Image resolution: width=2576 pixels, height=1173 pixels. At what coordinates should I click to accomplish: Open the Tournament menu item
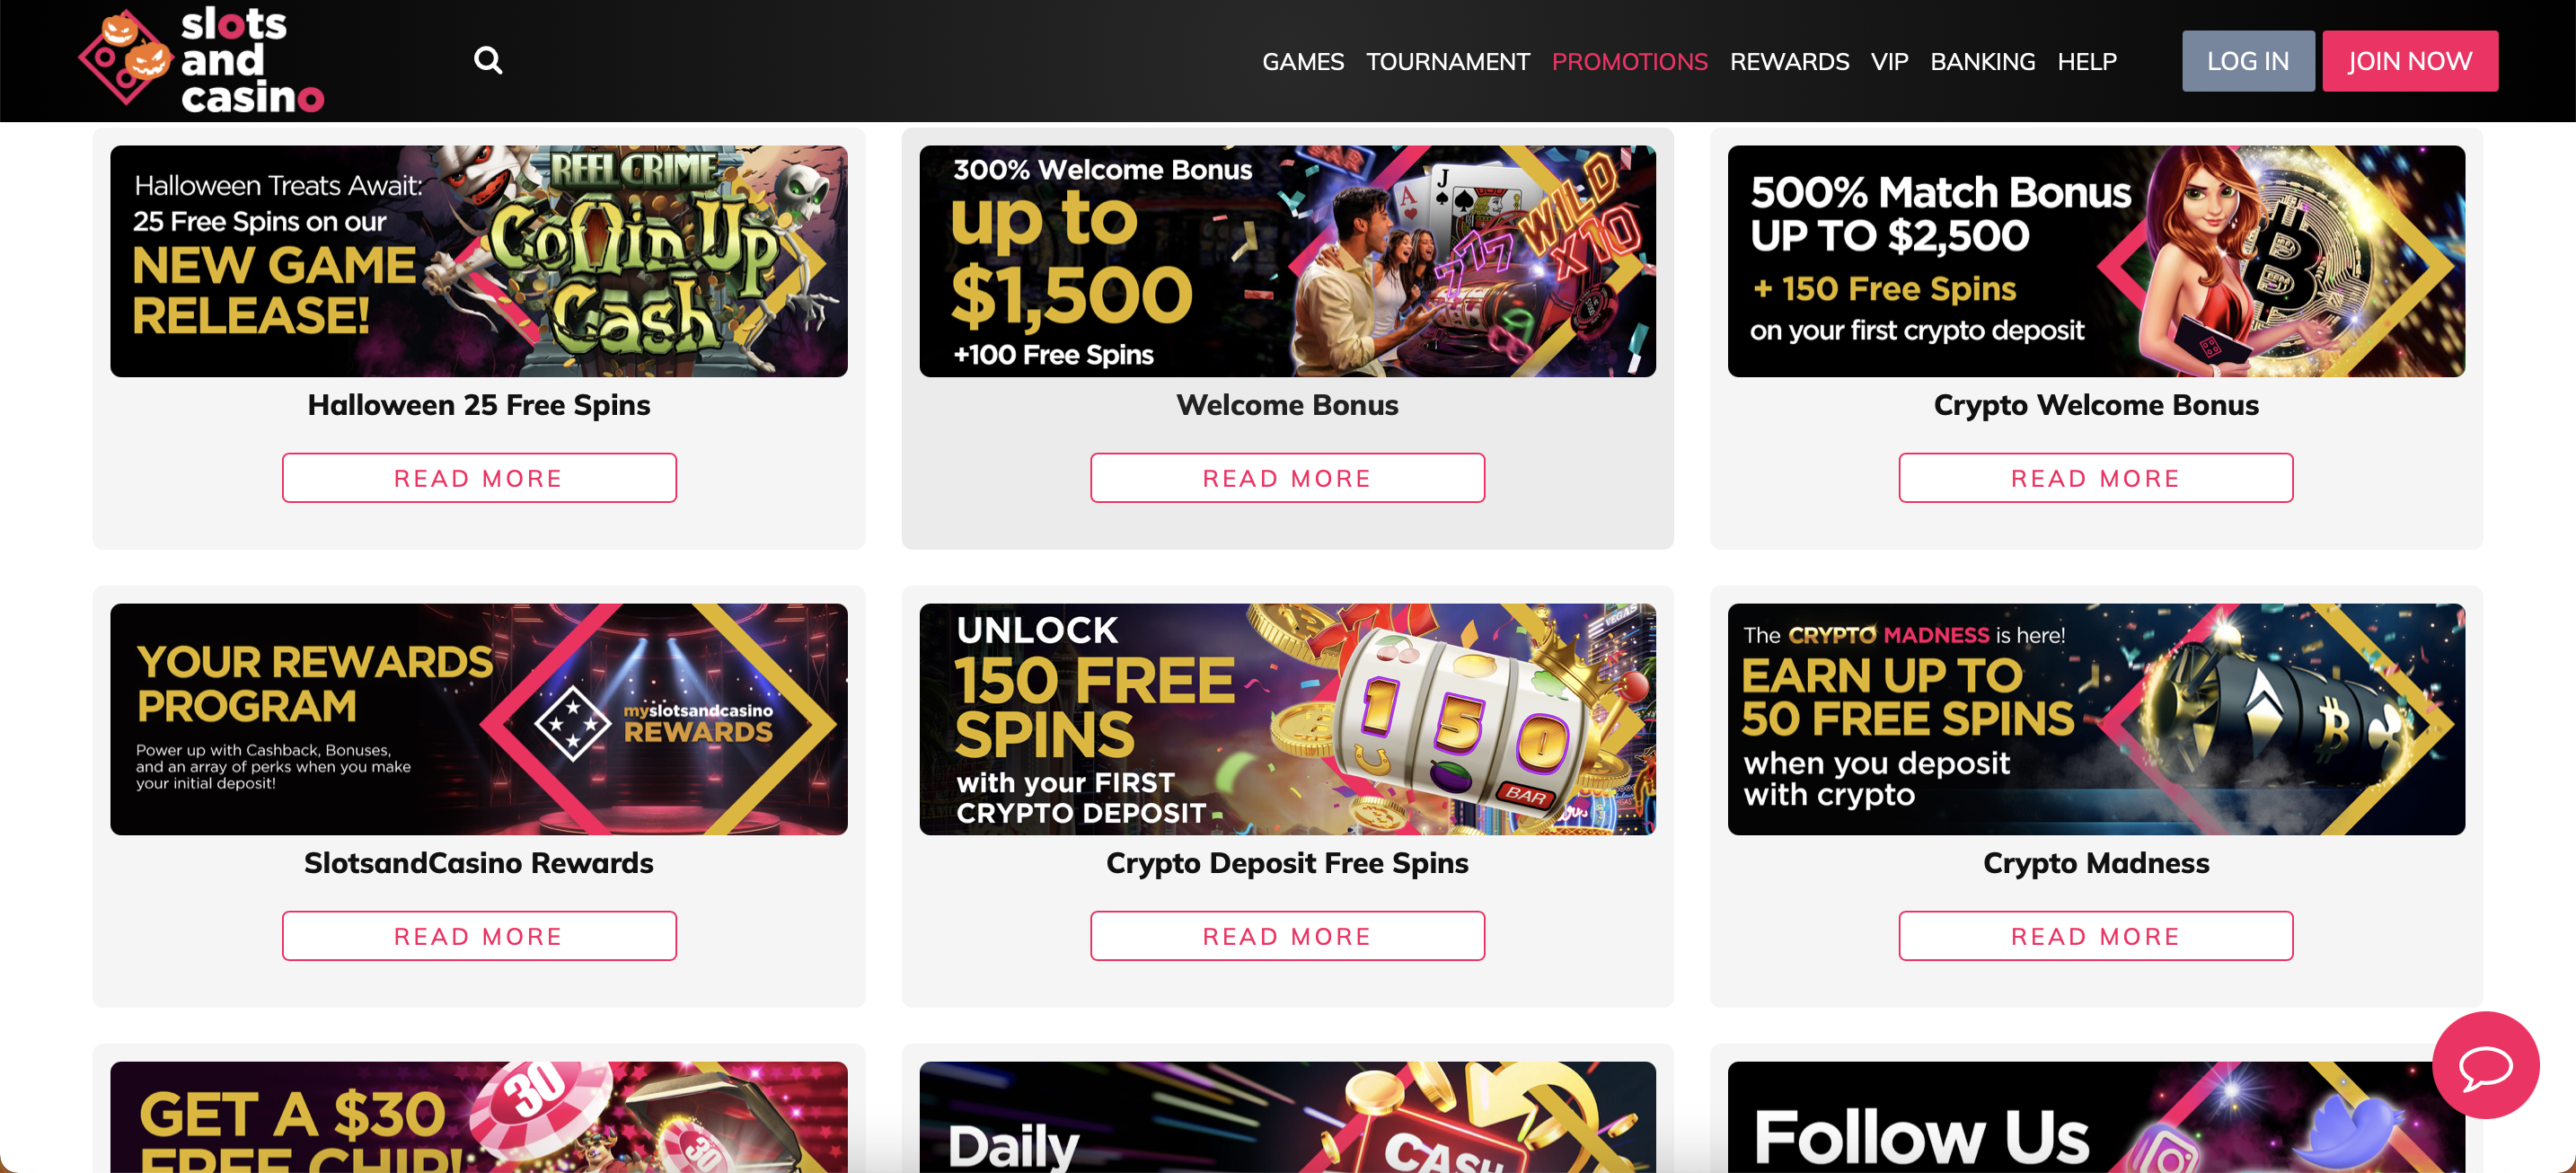pos(1448,62)
